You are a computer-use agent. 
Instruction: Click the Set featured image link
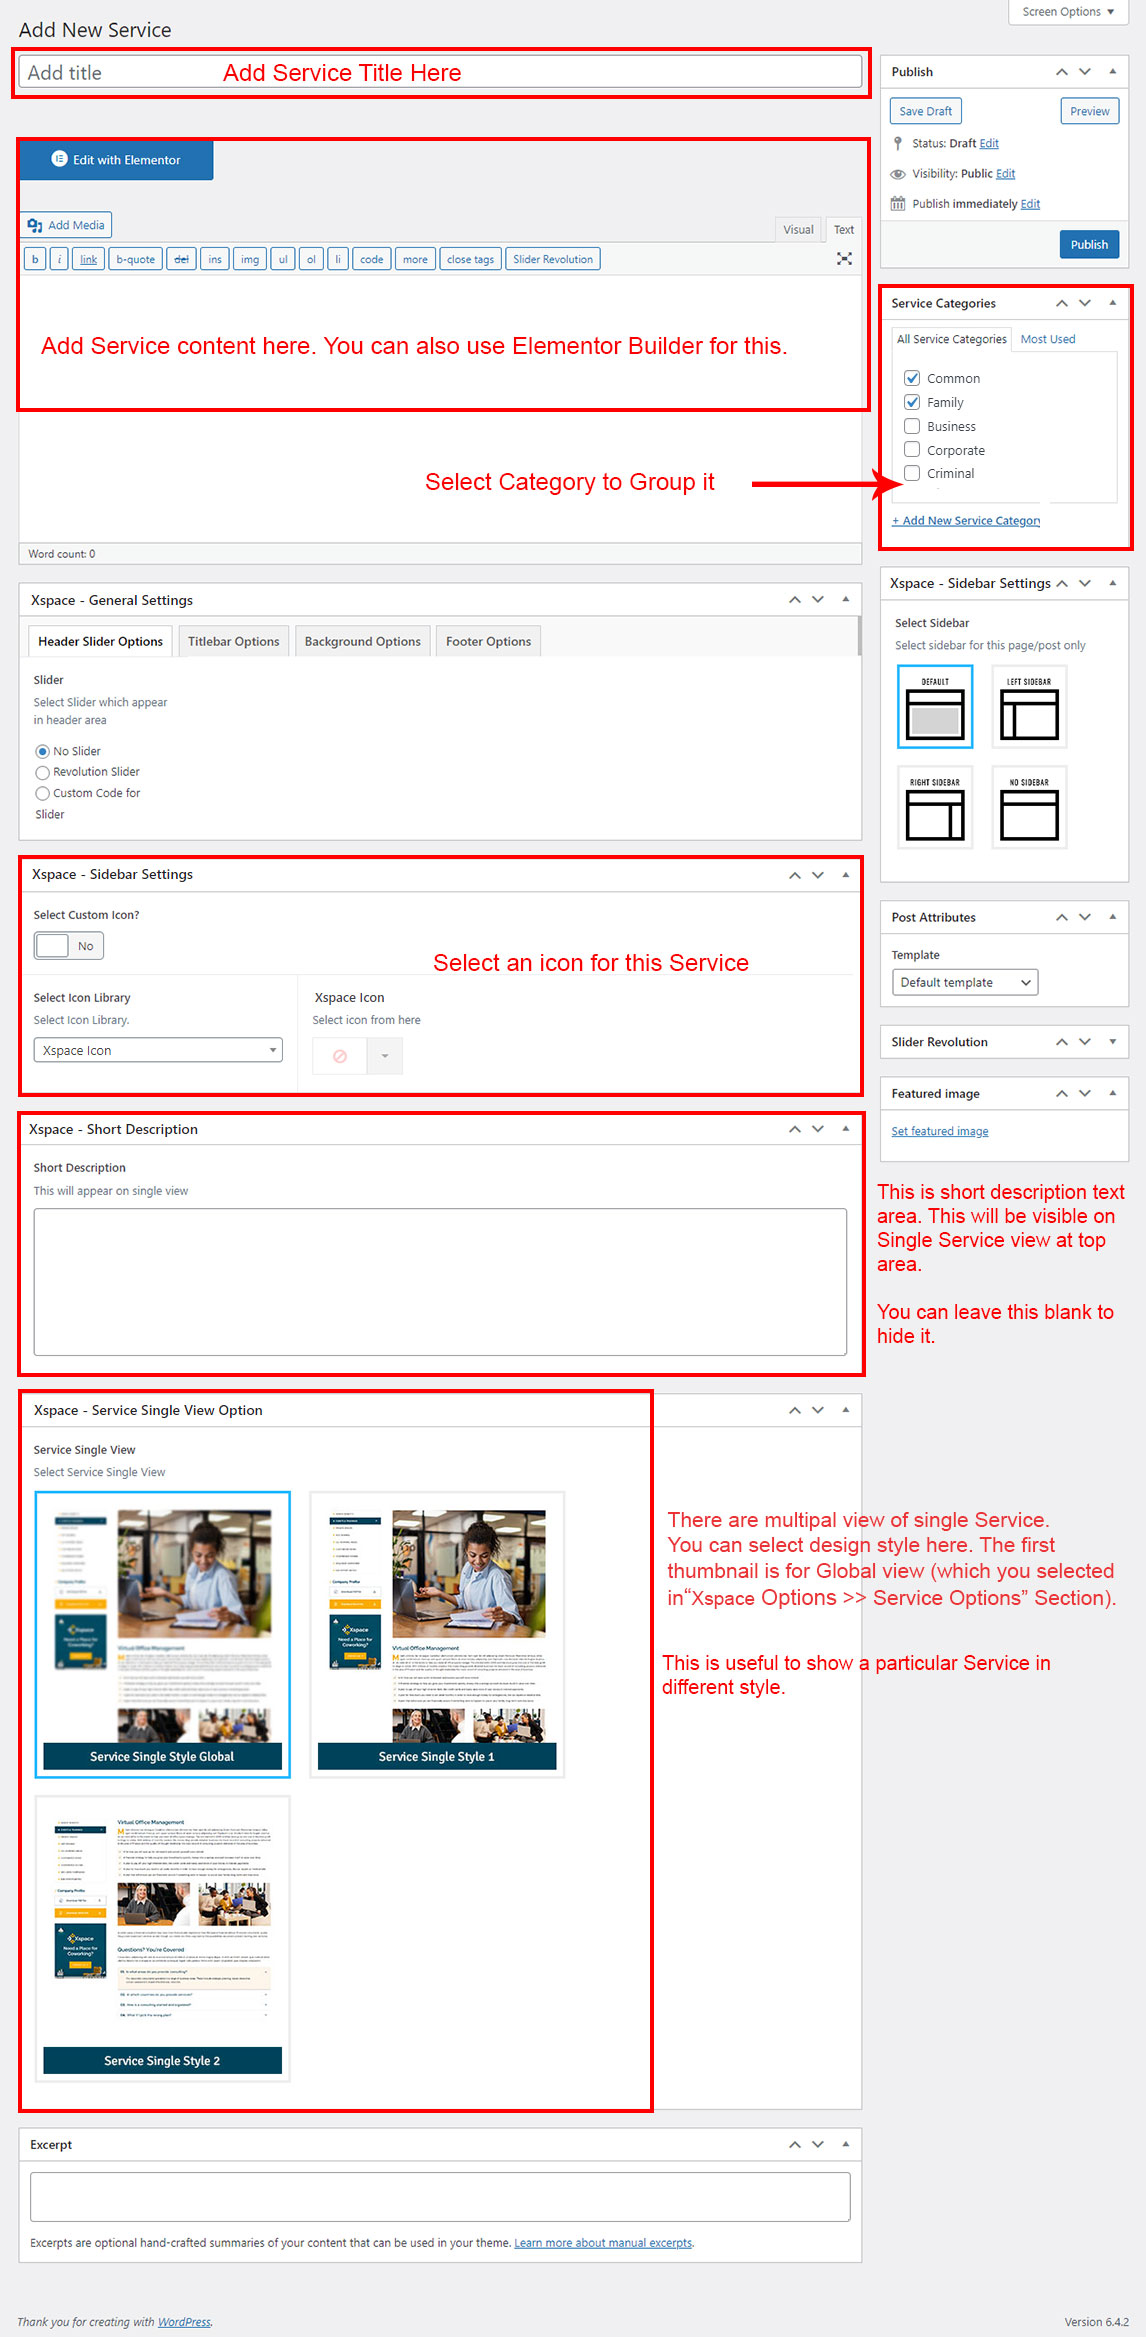tap(939, 1131)
